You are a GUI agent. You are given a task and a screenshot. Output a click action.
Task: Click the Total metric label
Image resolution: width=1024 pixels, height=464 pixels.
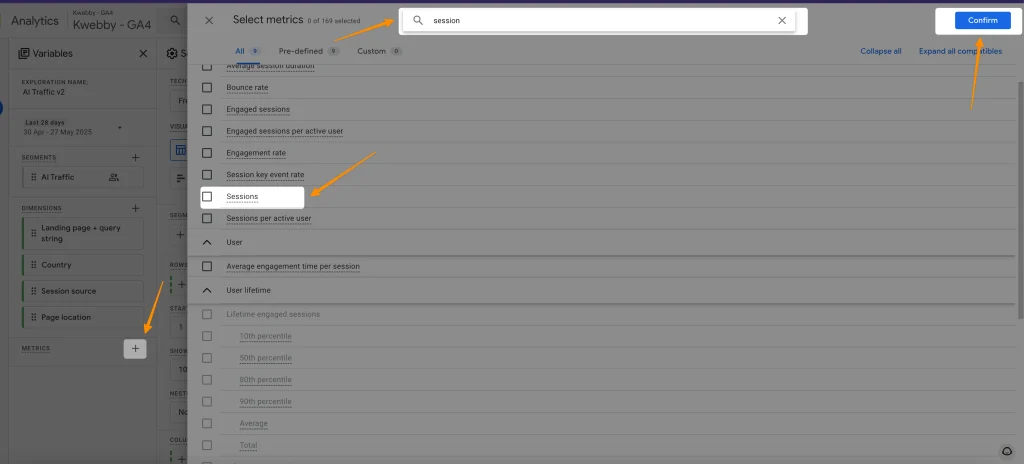[248, 445]
